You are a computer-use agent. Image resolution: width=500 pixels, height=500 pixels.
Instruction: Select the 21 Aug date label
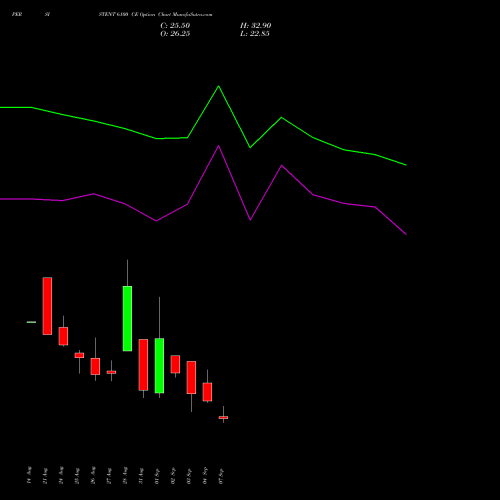[45, 476]
